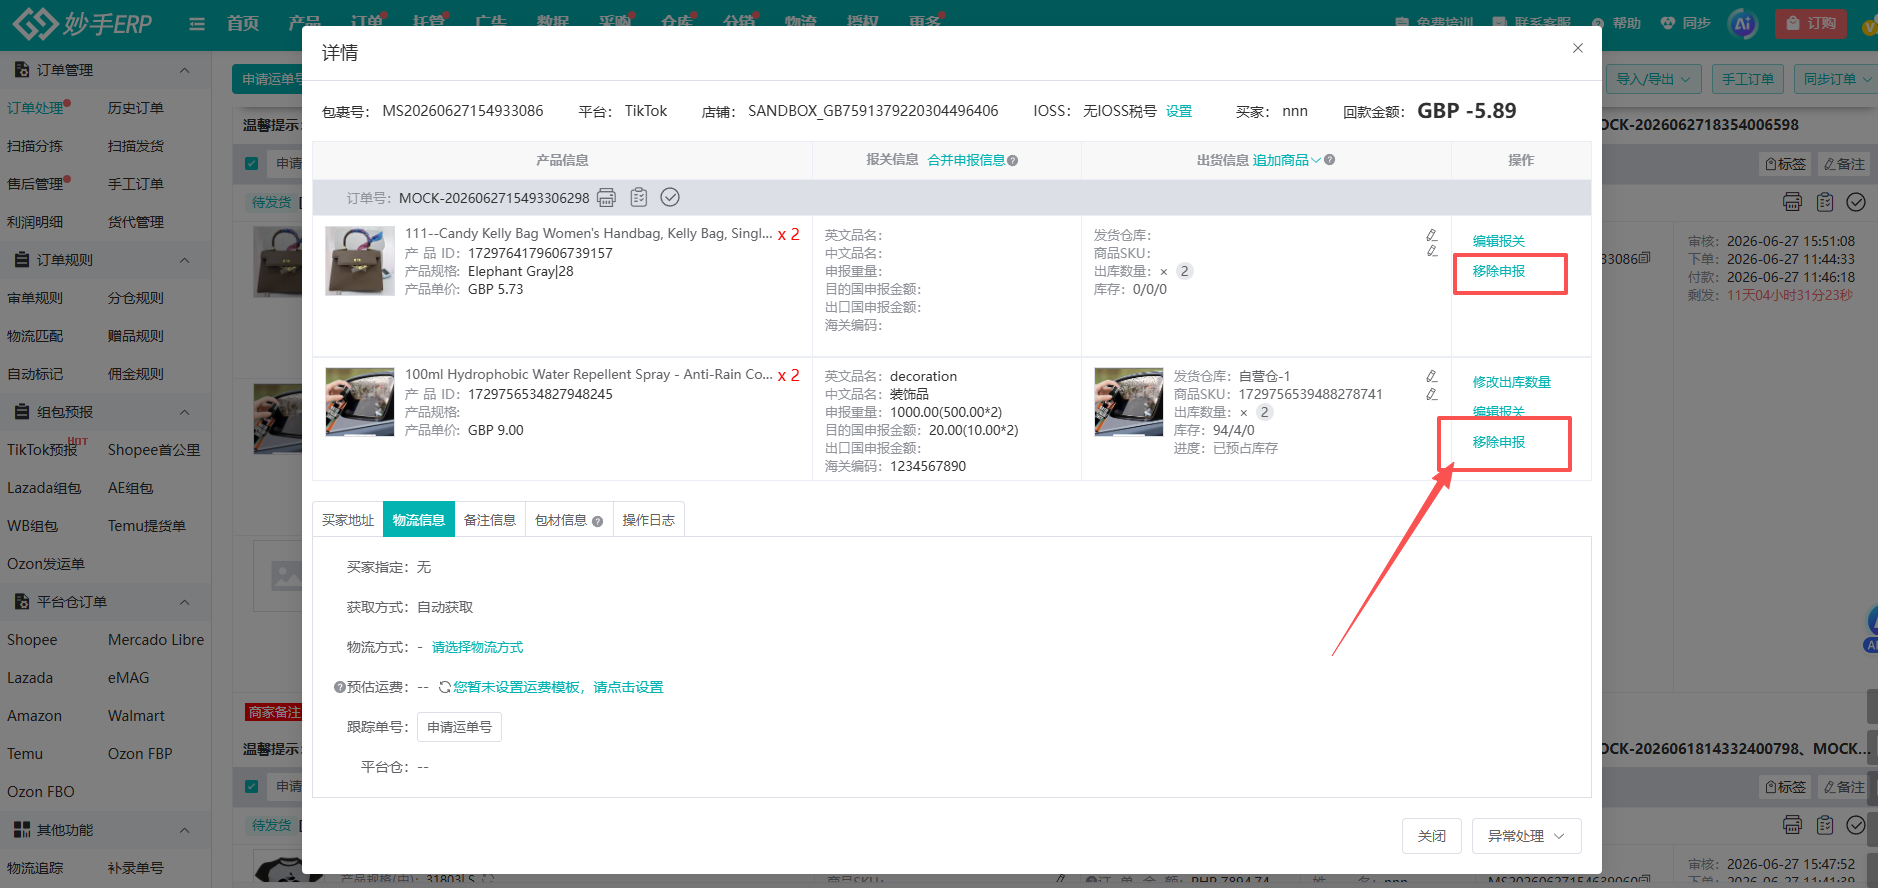The width and height of the screenshot is (1878, 888).
Task: Click the help icon beside 合并申报信息
Action: tap(1013, 160)
